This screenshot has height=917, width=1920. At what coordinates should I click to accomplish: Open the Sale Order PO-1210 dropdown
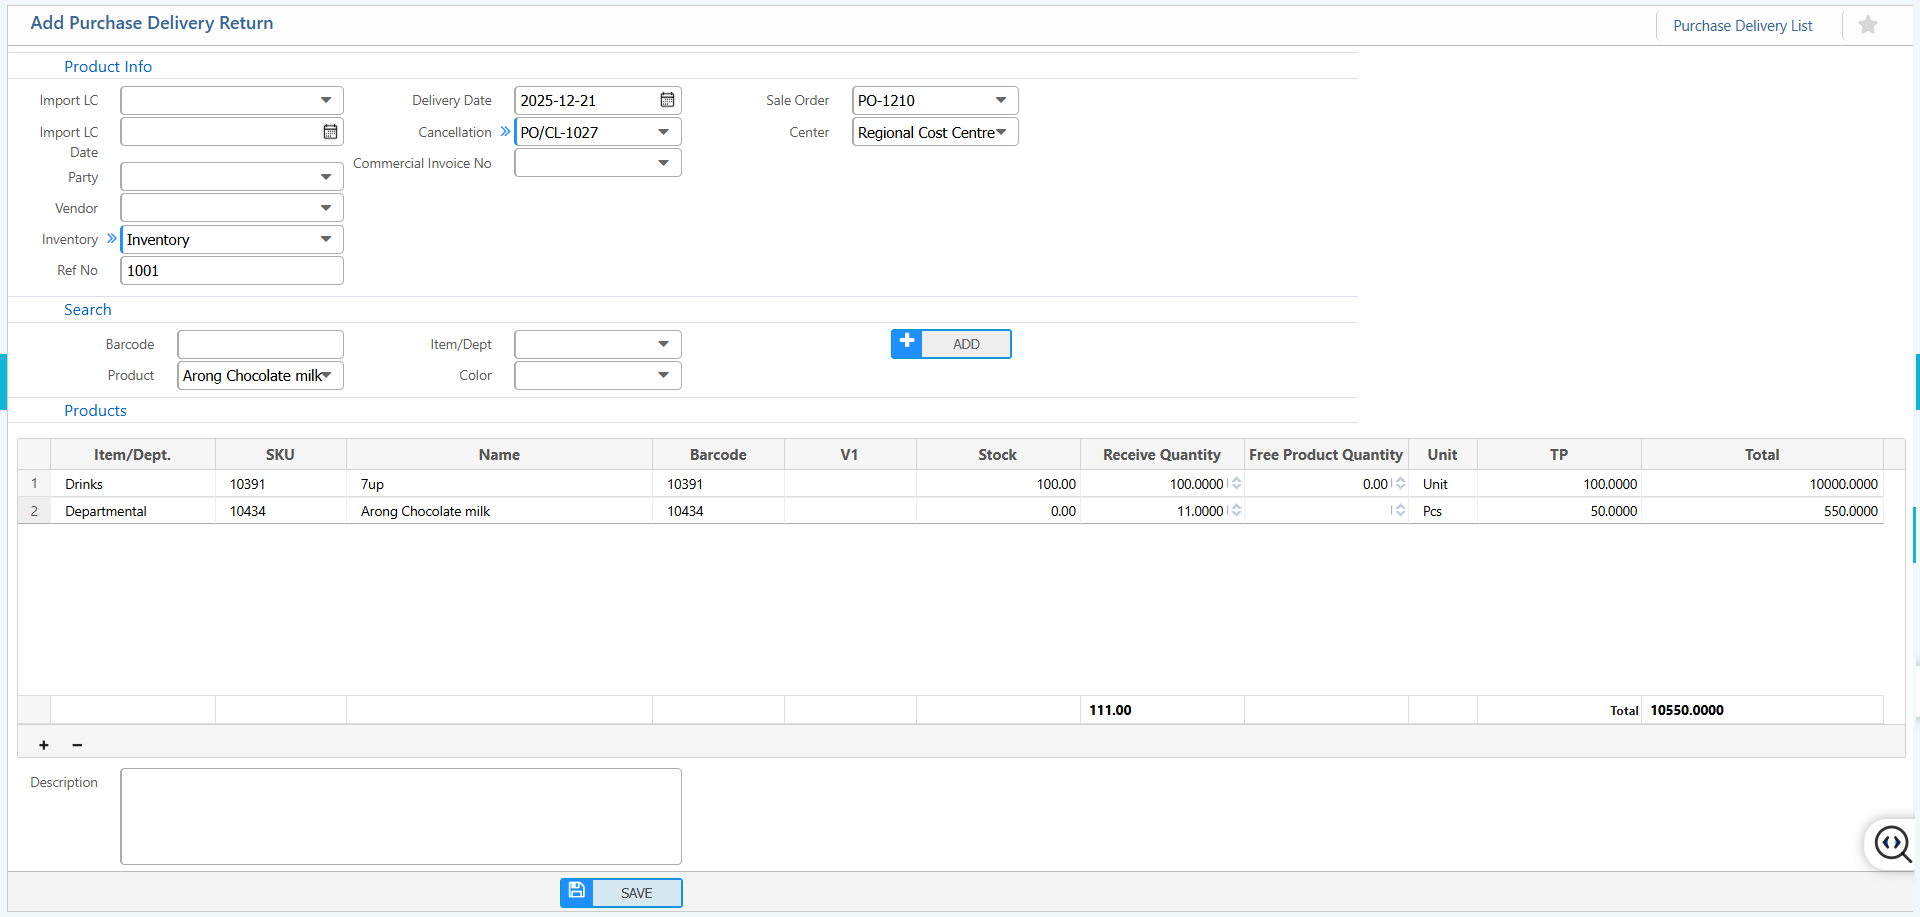pos(1000,100)
